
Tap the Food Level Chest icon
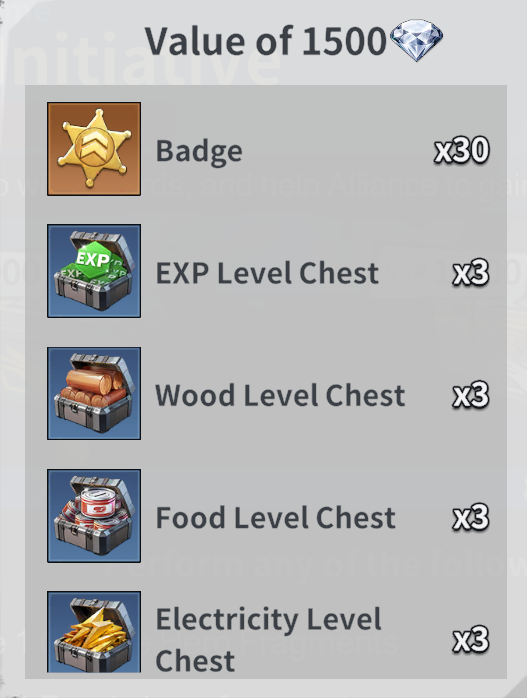click(x=94, y=515)
